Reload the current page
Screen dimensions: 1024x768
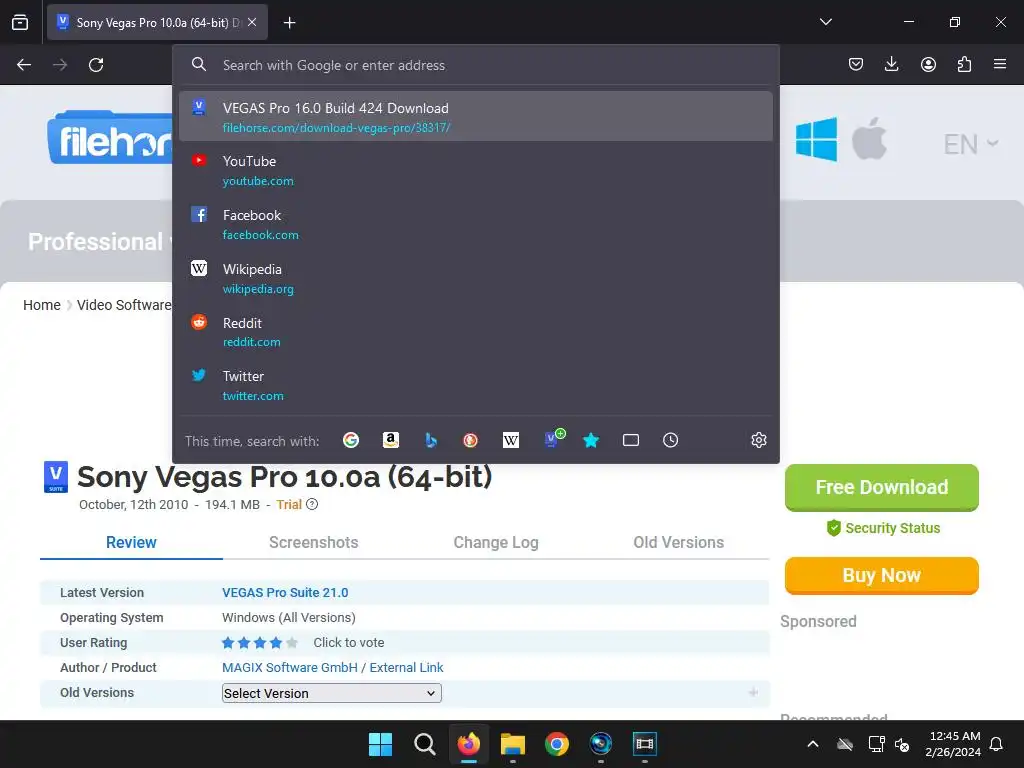96,65
